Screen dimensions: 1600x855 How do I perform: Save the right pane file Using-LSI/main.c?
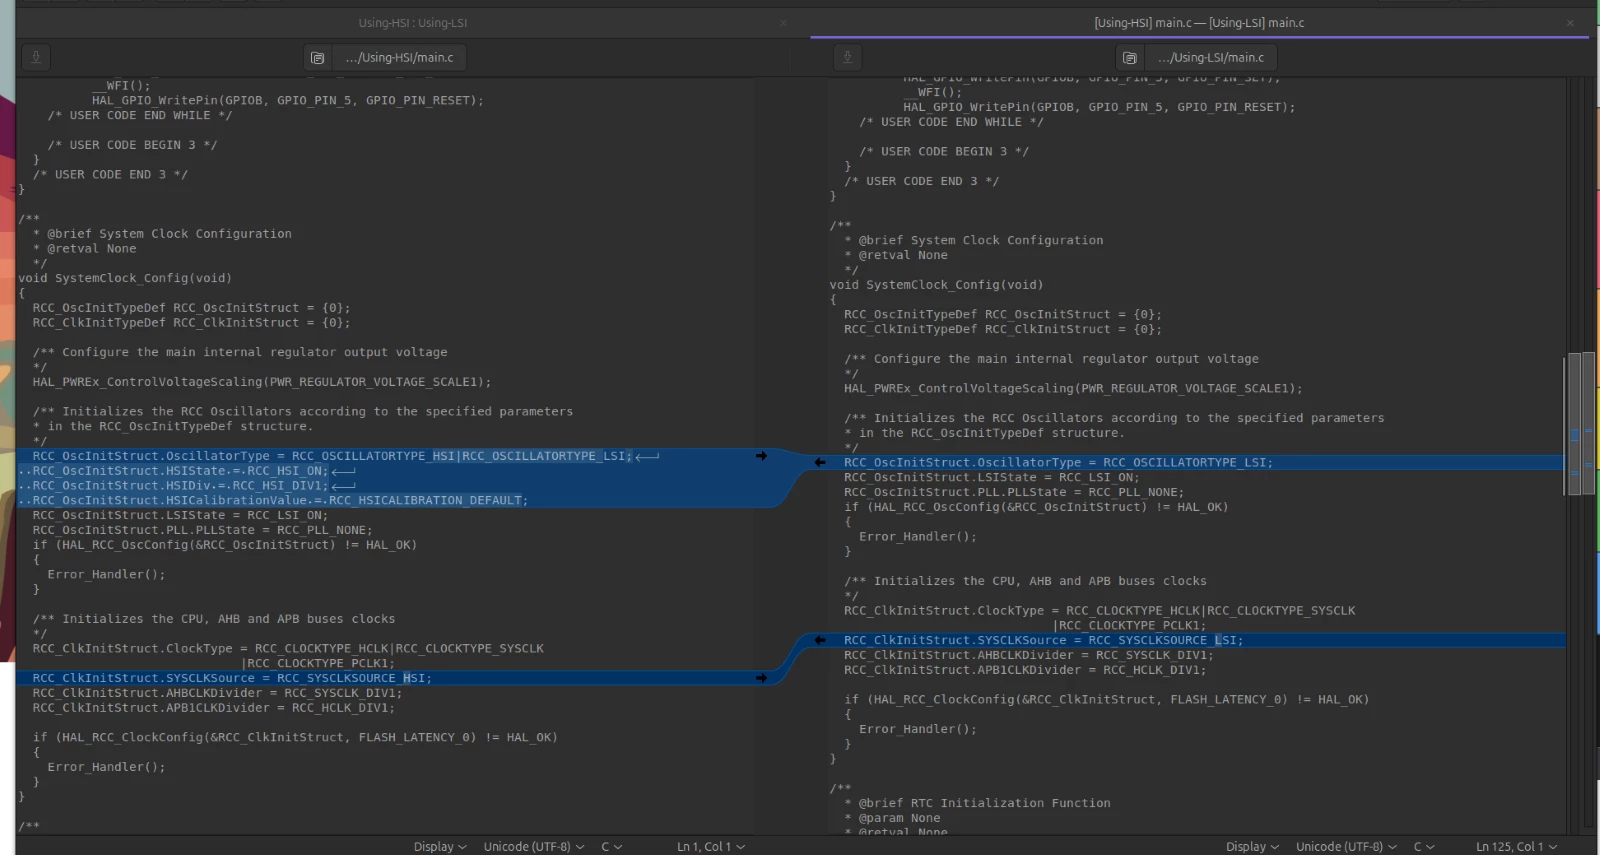pyautogui.click(x=847, y=58)
